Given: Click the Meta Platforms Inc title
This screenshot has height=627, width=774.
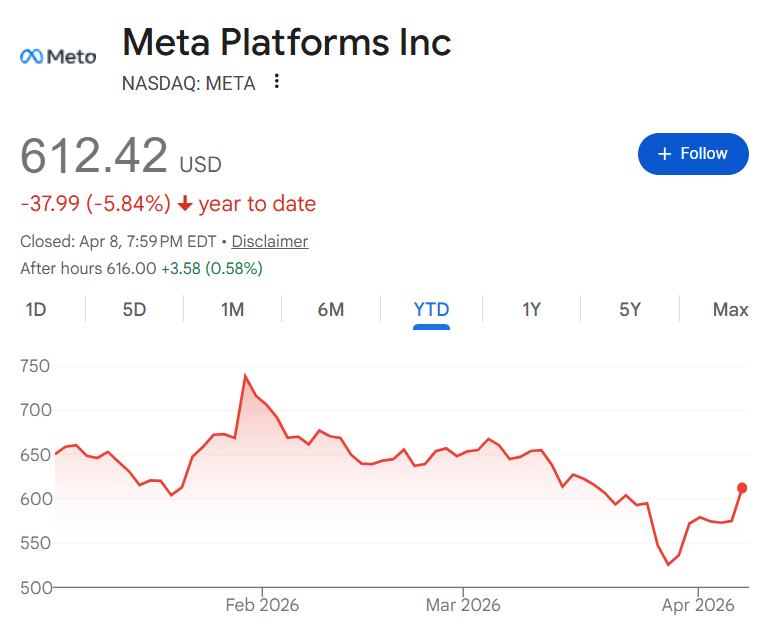Looking at the screenshot, I should pos(286,43).
